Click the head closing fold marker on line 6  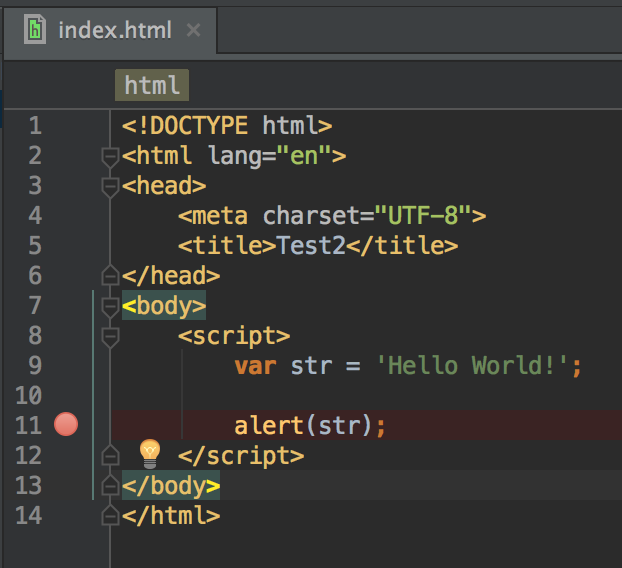(x=110, y=275)
